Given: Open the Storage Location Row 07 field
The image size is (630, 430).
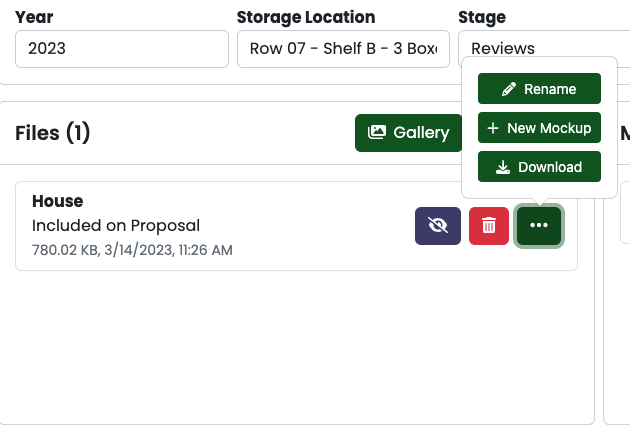Looking at the screenshot, I should click(343, 49).
